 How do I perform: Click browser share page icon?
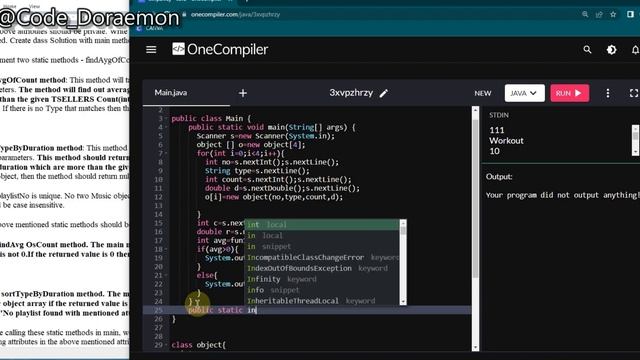(599, 14)
